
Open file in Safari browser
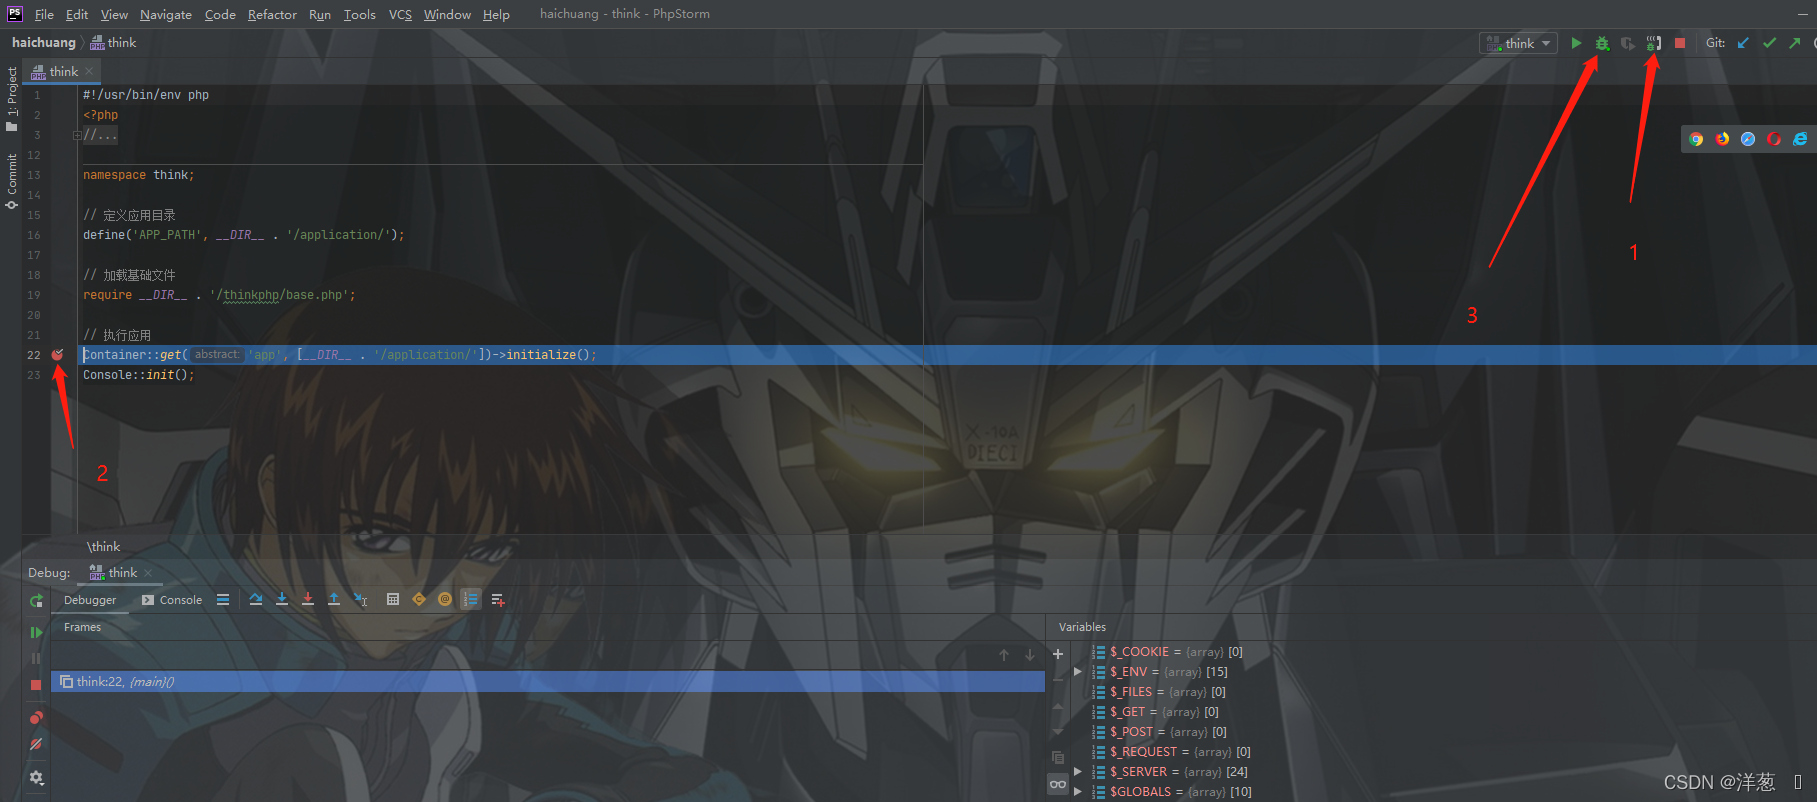pyautogui.click(x=1748, y=139)
